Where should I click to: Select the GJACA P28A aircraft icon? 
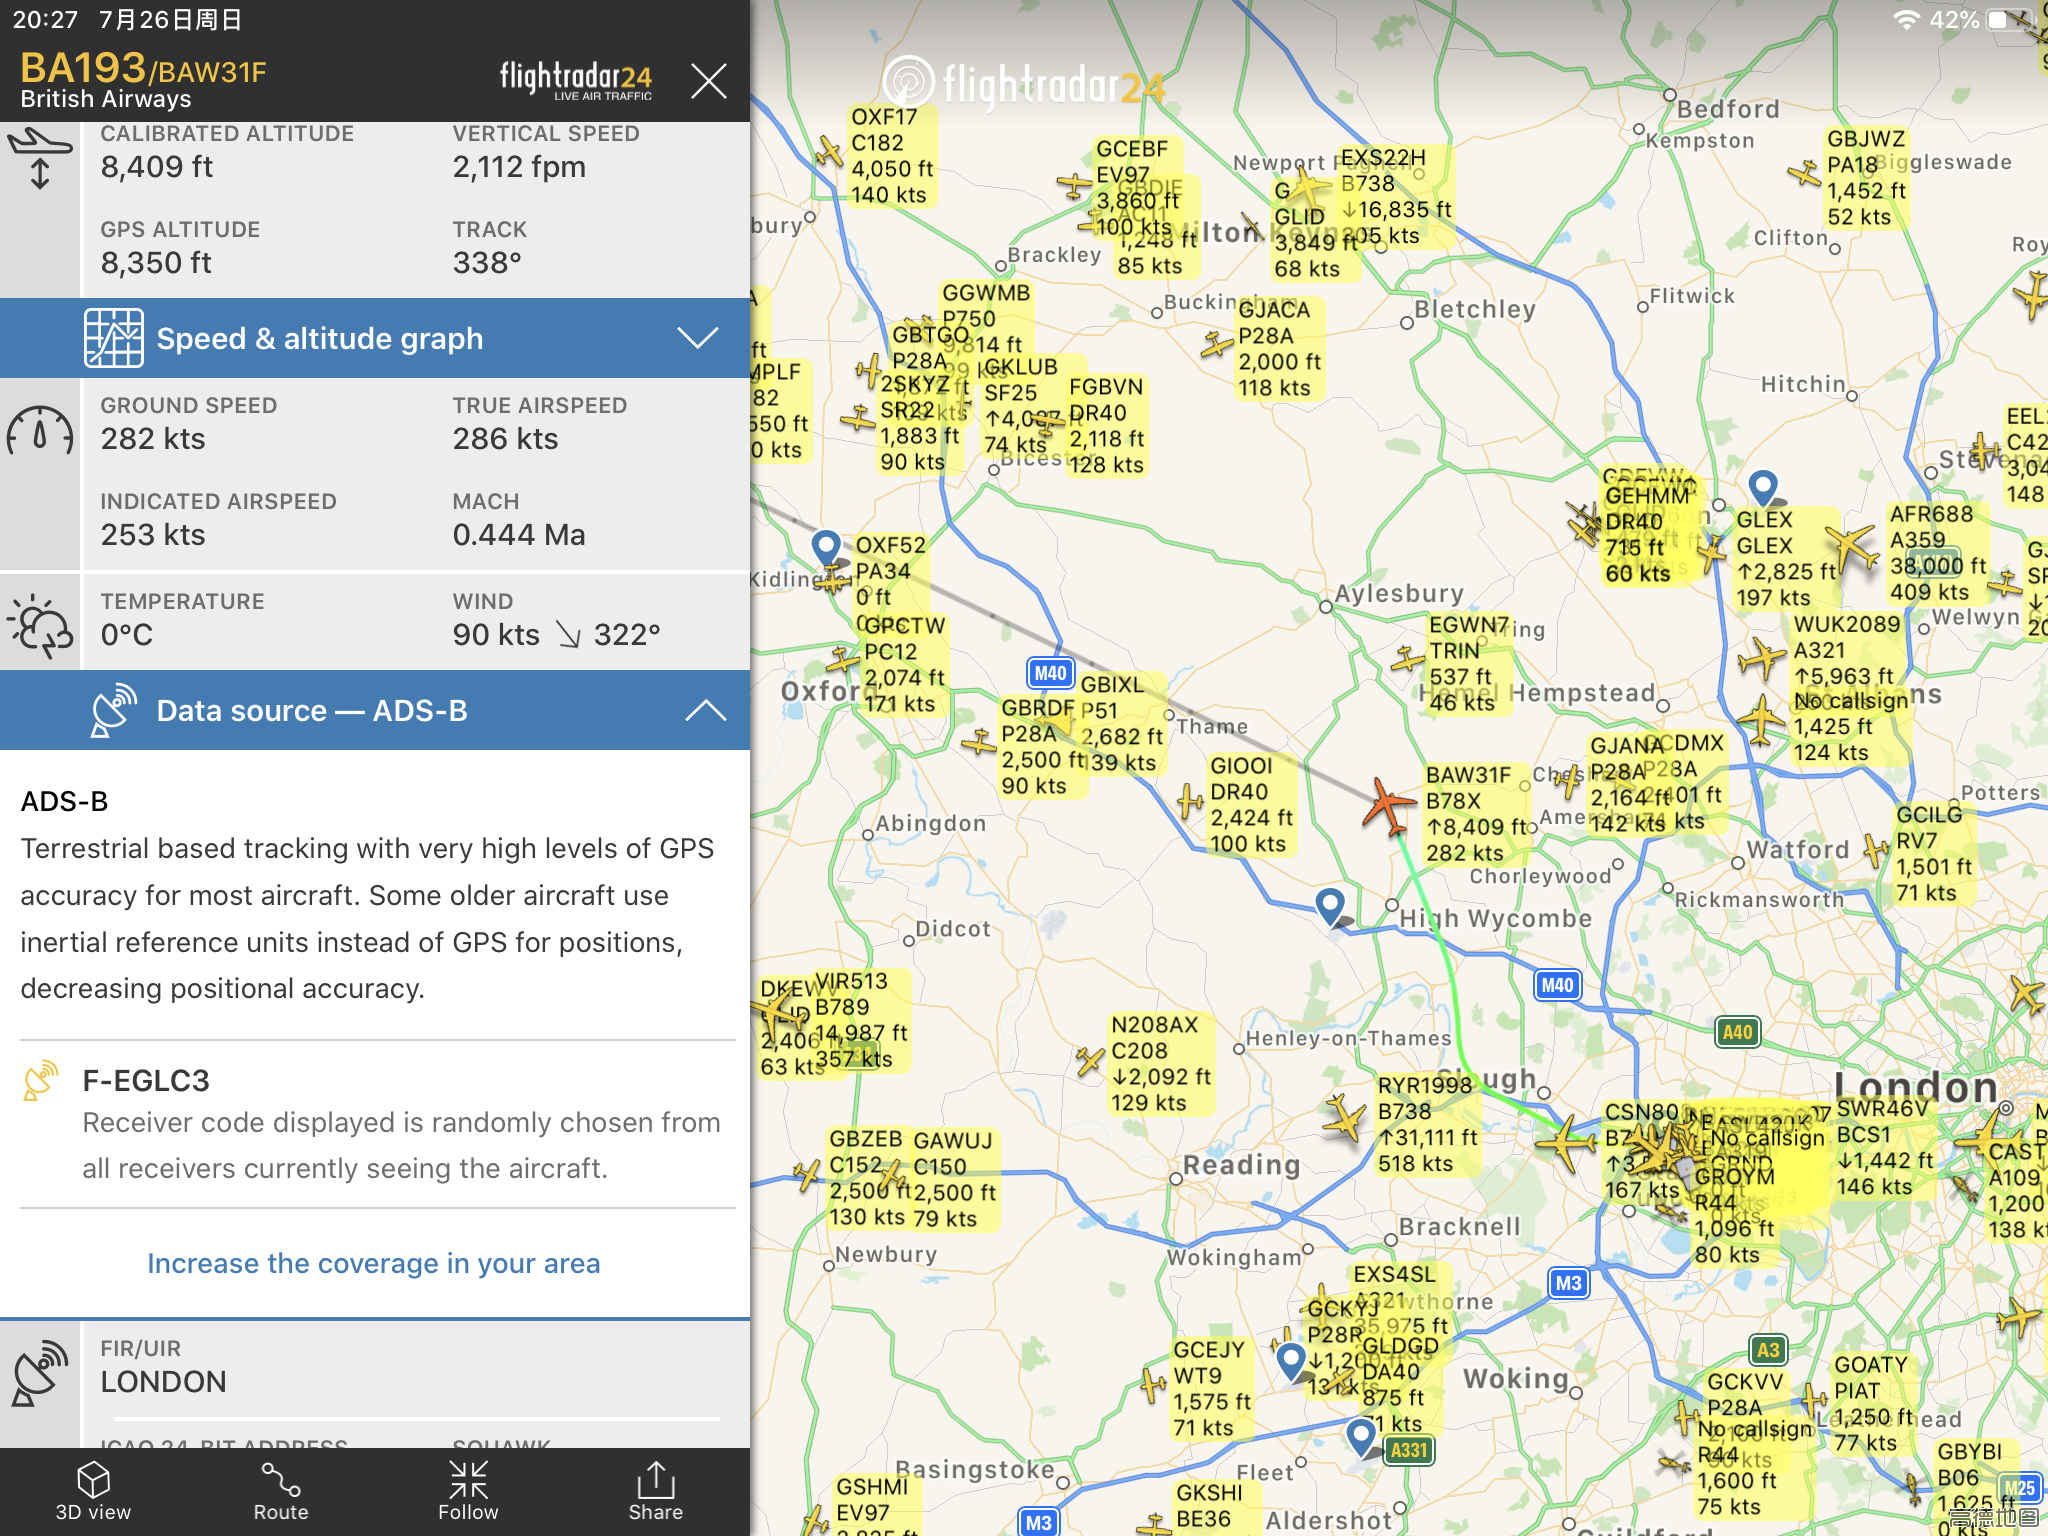click(1217, 345)
